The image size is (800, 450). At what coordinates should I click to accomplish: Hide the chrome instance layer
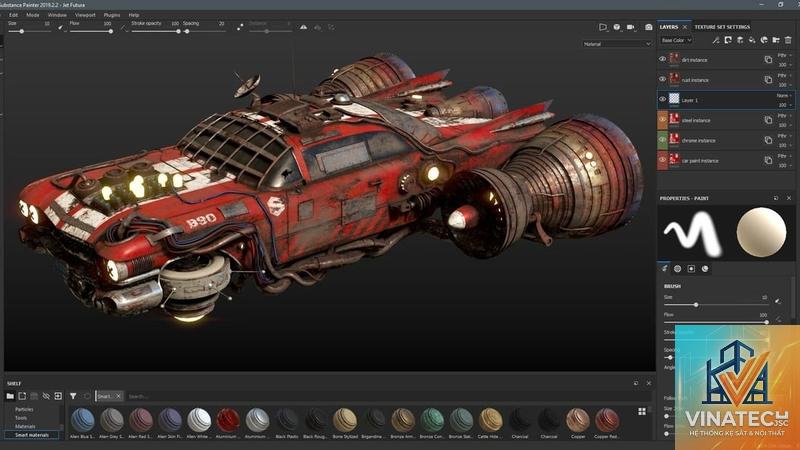[663, 139]
